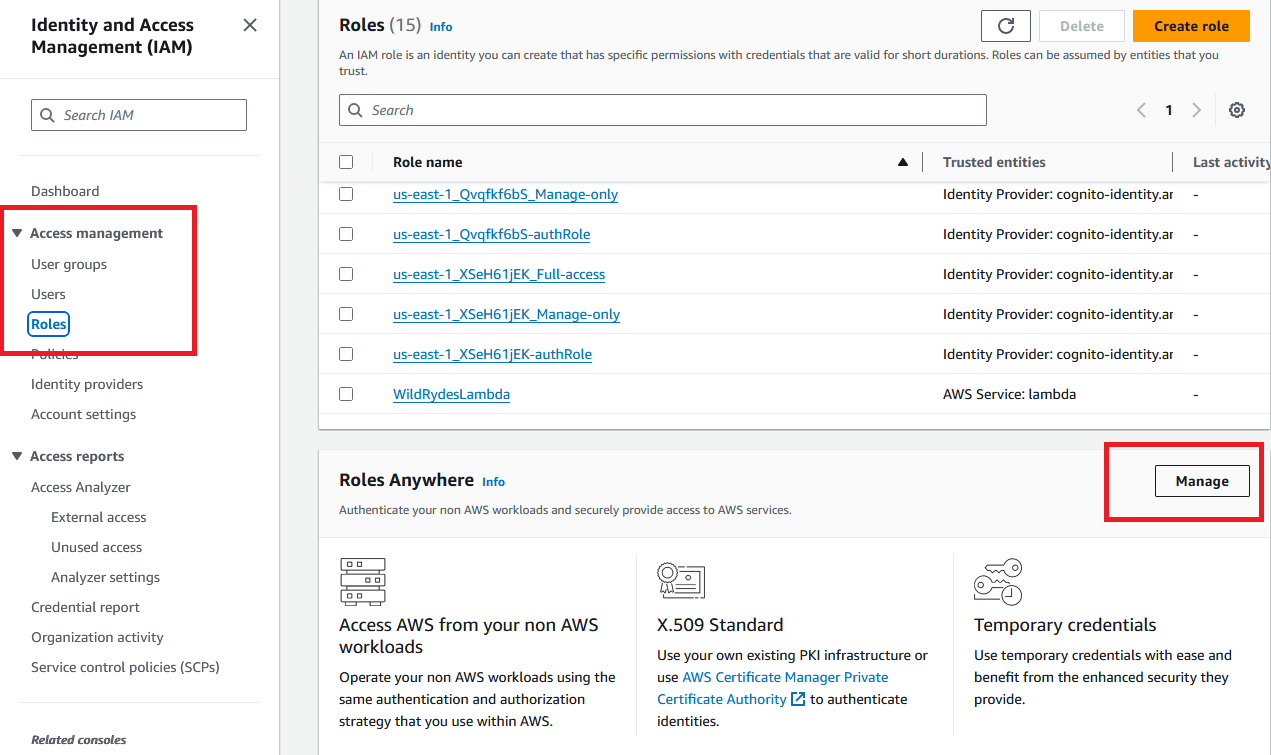Click the Create role button

coord(1191,26)
